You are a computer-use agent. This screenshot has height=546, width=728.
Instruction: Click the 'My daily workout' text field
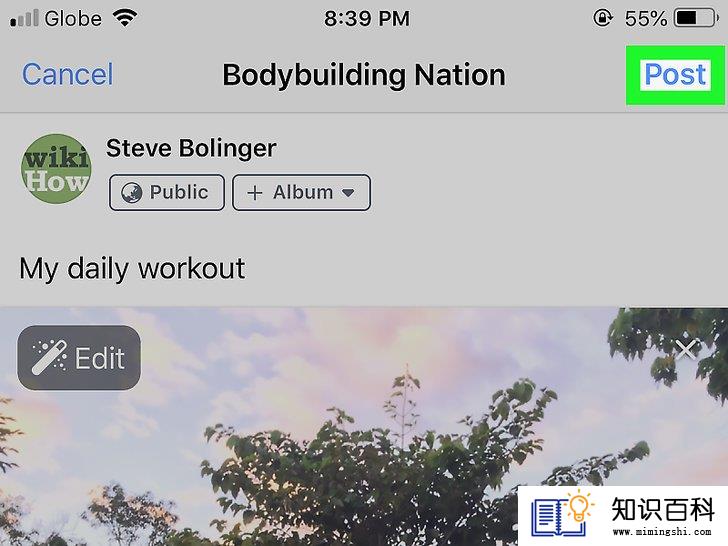364,268
